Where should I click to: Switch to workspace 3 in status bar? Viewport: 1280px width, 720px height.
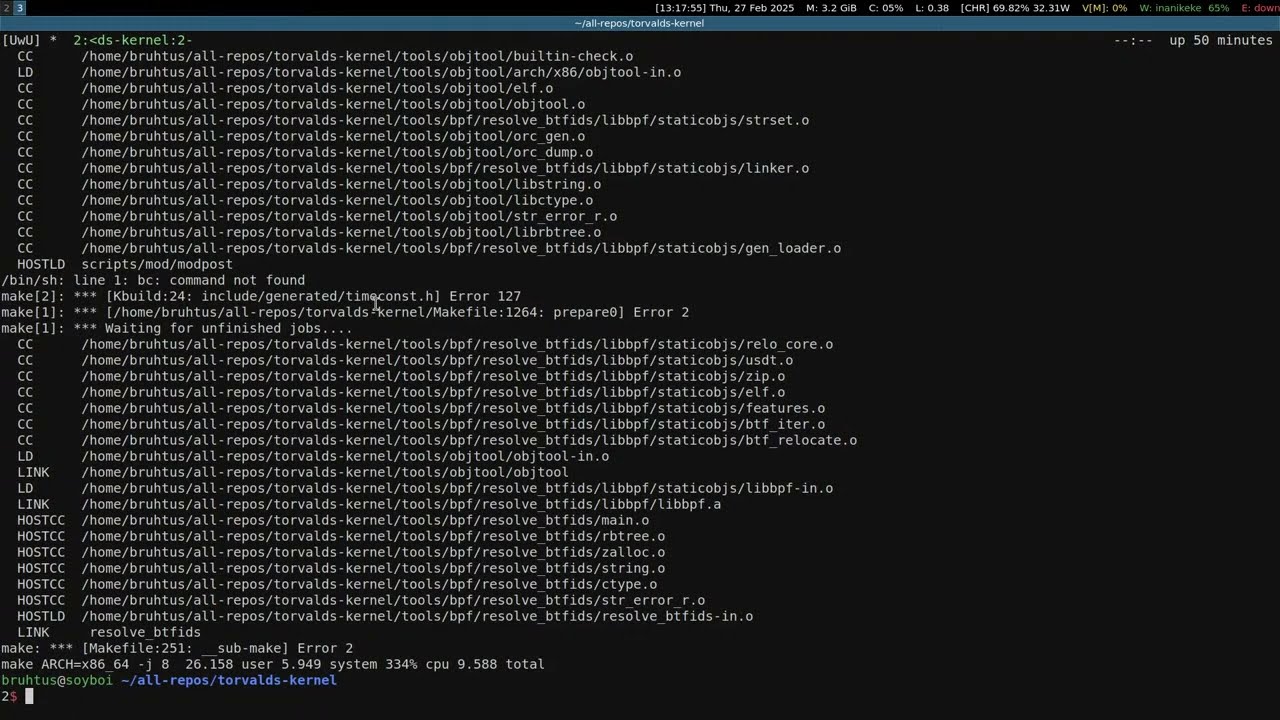tap(19, 8)
